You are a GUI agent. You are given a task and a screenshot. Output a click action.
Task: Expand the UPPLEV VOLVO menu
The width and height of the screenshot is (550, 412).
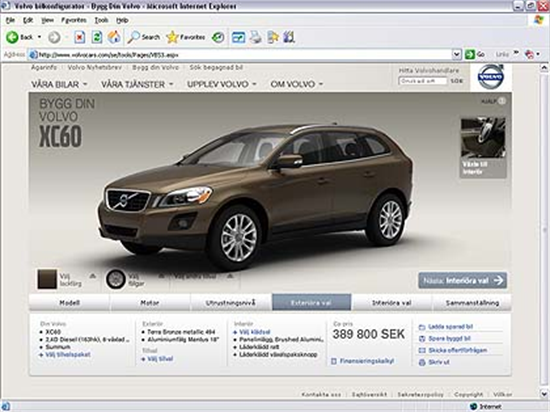pyautogui.click(x=222, y=85)
